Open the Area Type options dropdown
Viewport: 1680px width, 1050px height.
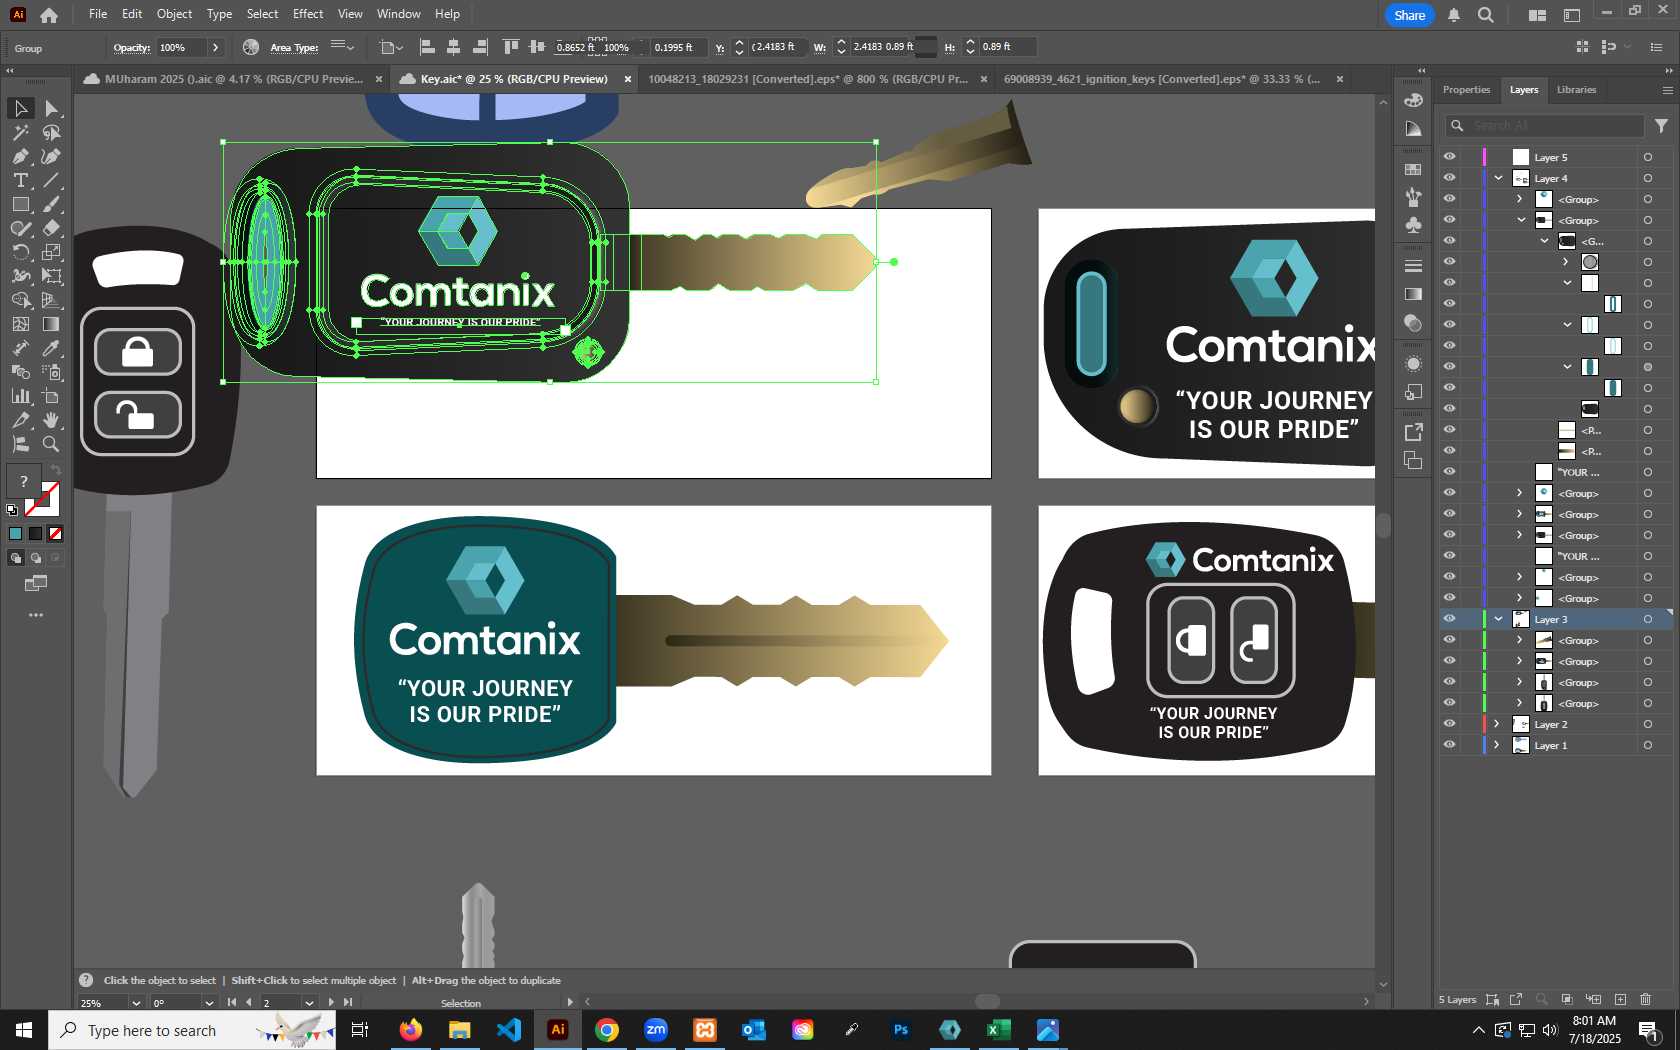343,47
